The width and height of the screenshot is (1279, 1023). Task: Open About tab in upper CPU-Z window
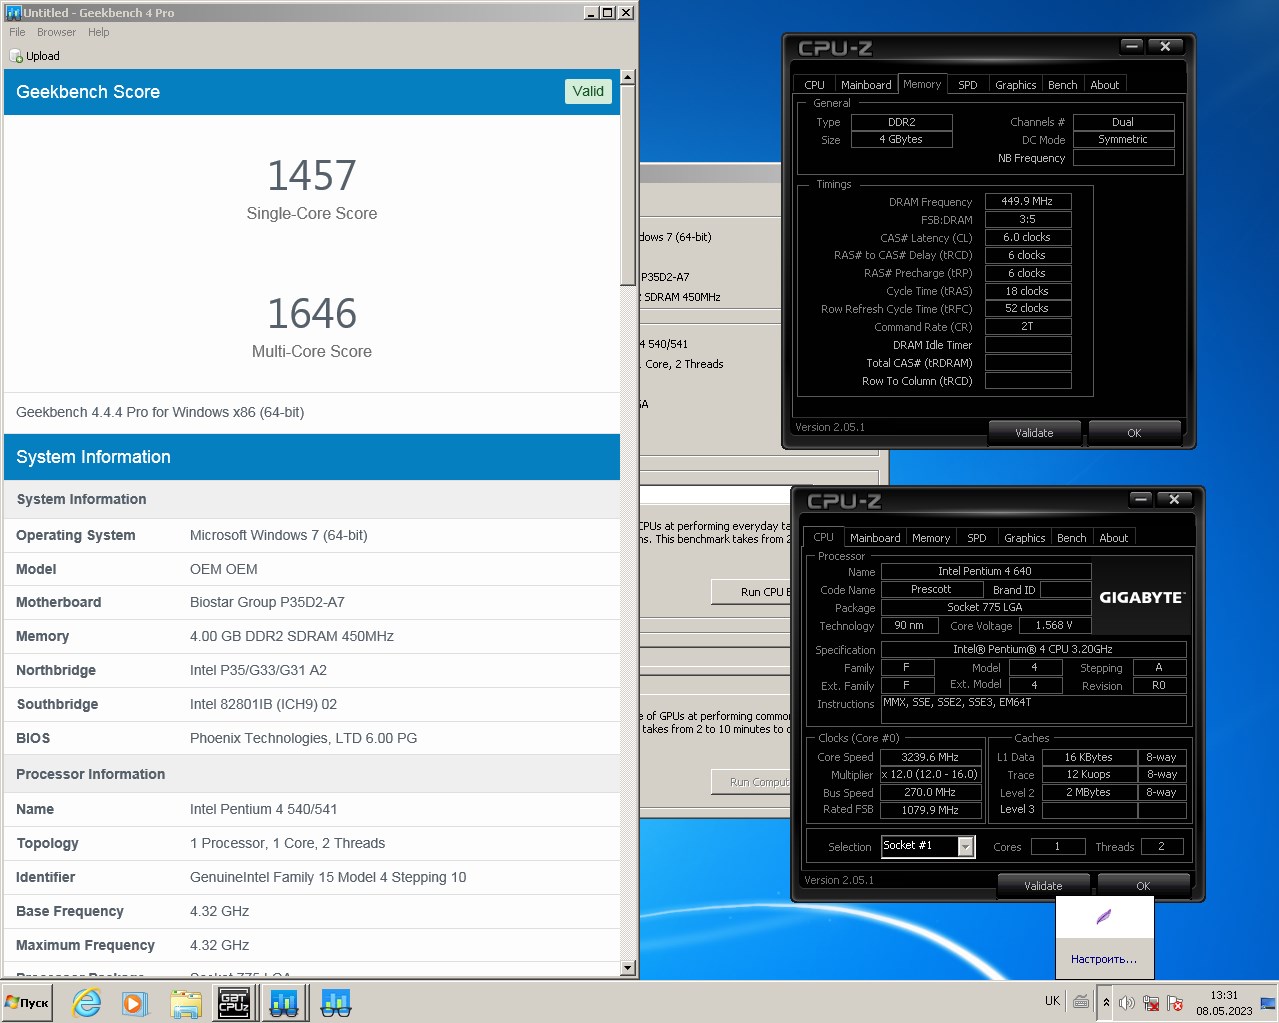[1104, 85]
